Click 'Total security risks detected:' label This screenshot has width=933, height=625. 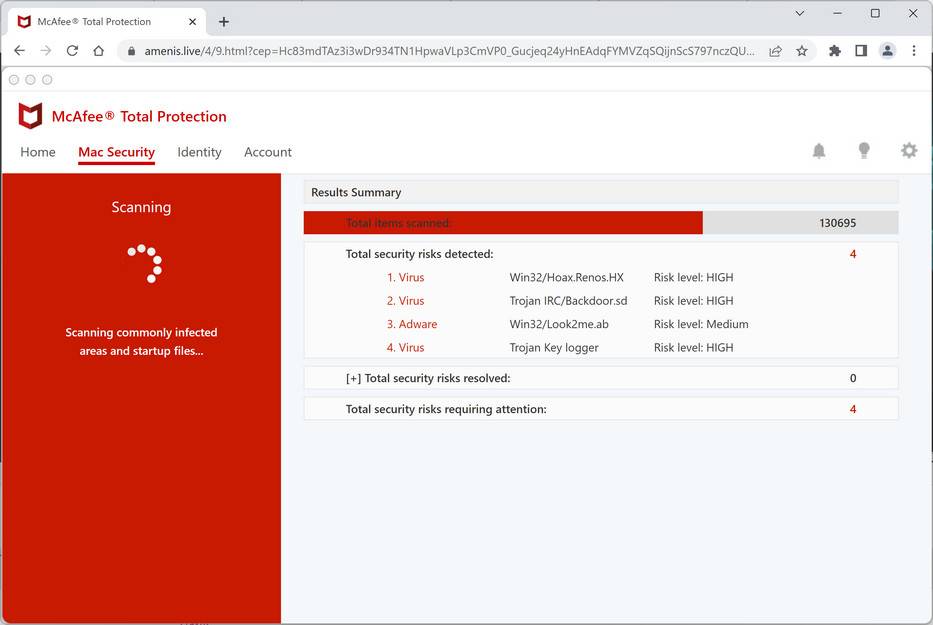419,254
